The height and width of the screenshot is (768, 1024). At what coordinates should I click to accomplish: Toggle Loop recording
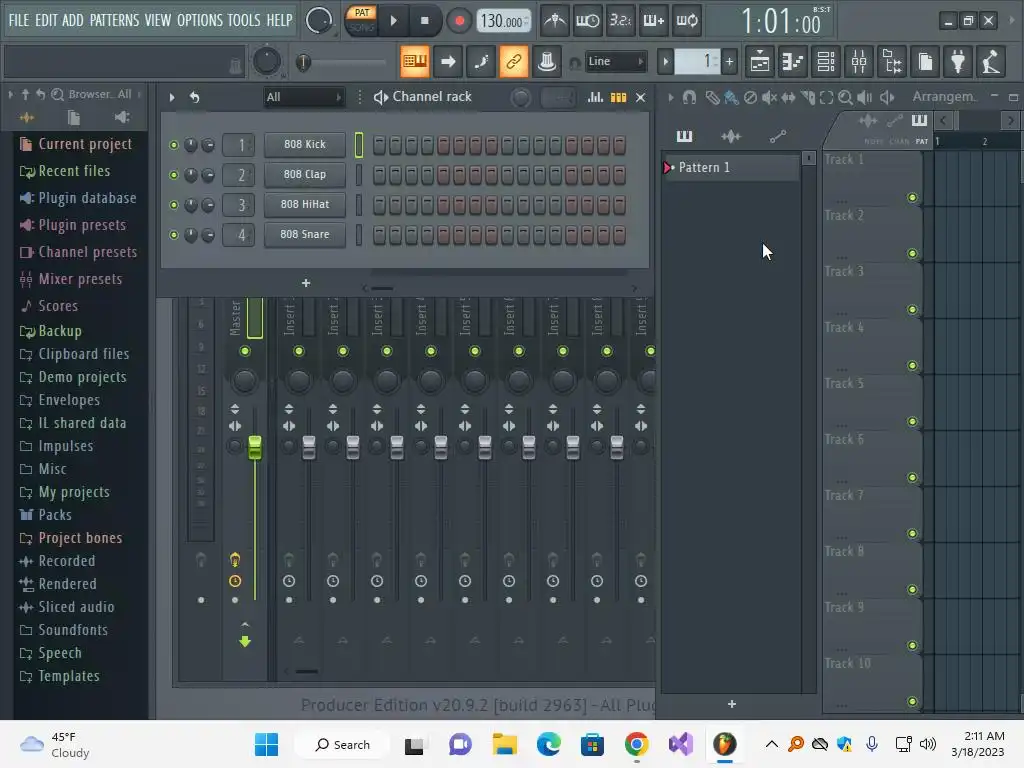tap(687, 21)
